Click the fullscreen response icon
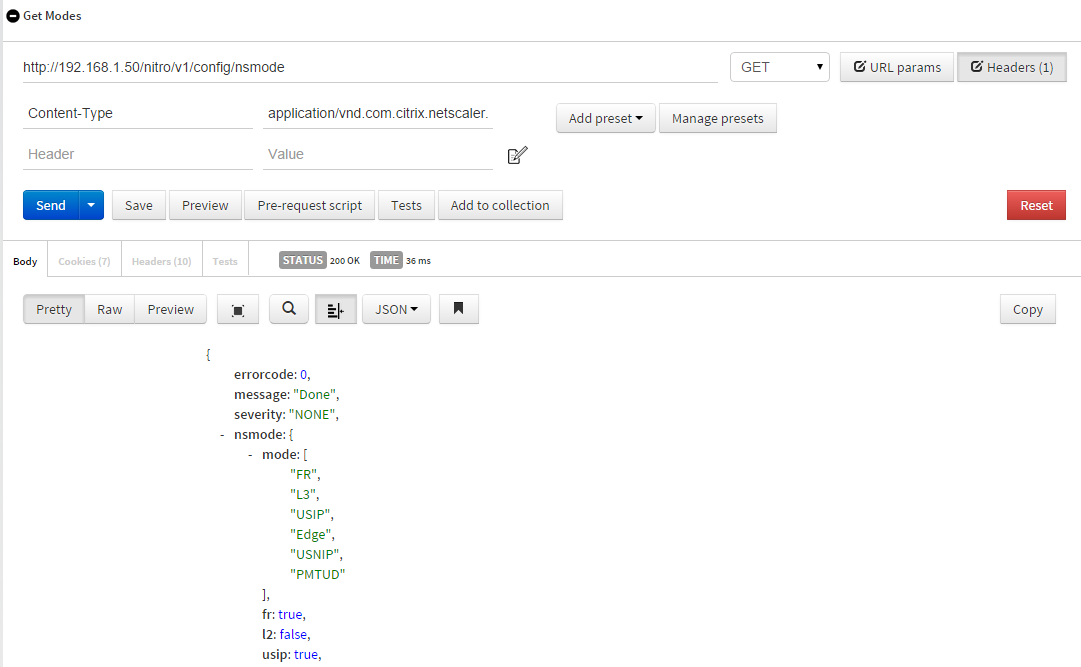The height and width of the screenshot is (667, 1081). 238,310
